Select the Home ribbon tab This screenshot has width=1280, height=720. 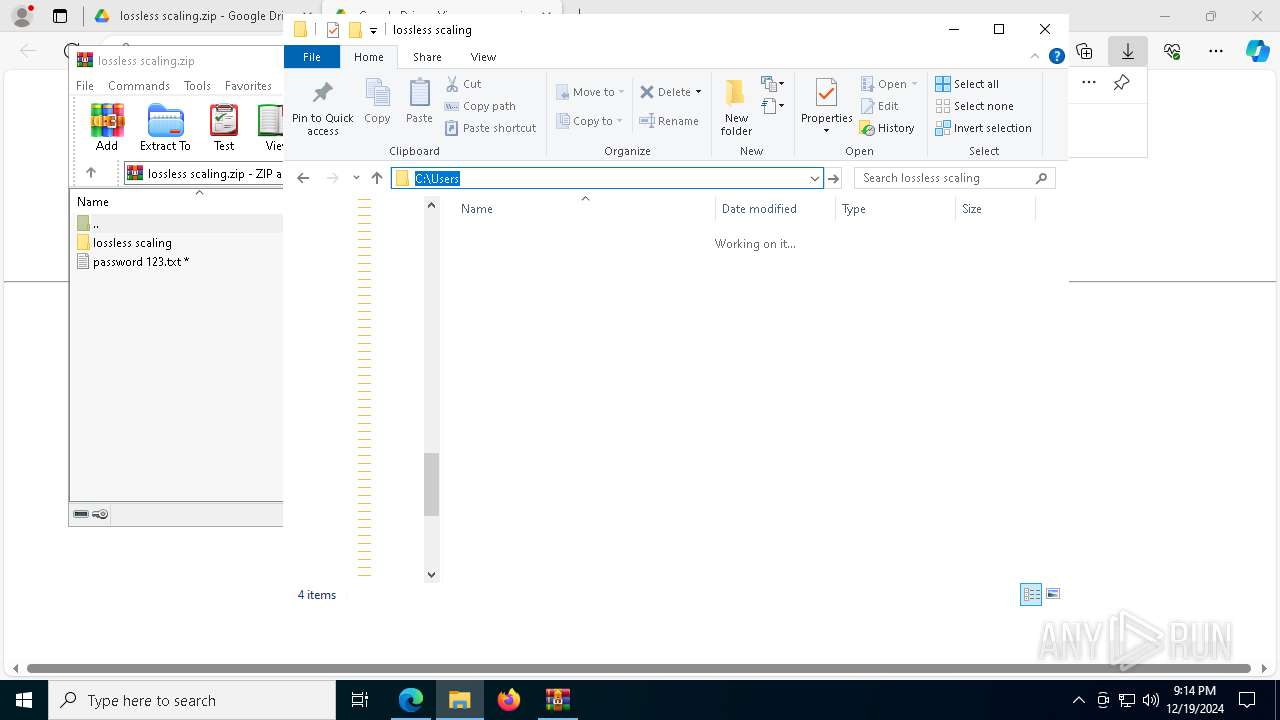click(368, 57)
